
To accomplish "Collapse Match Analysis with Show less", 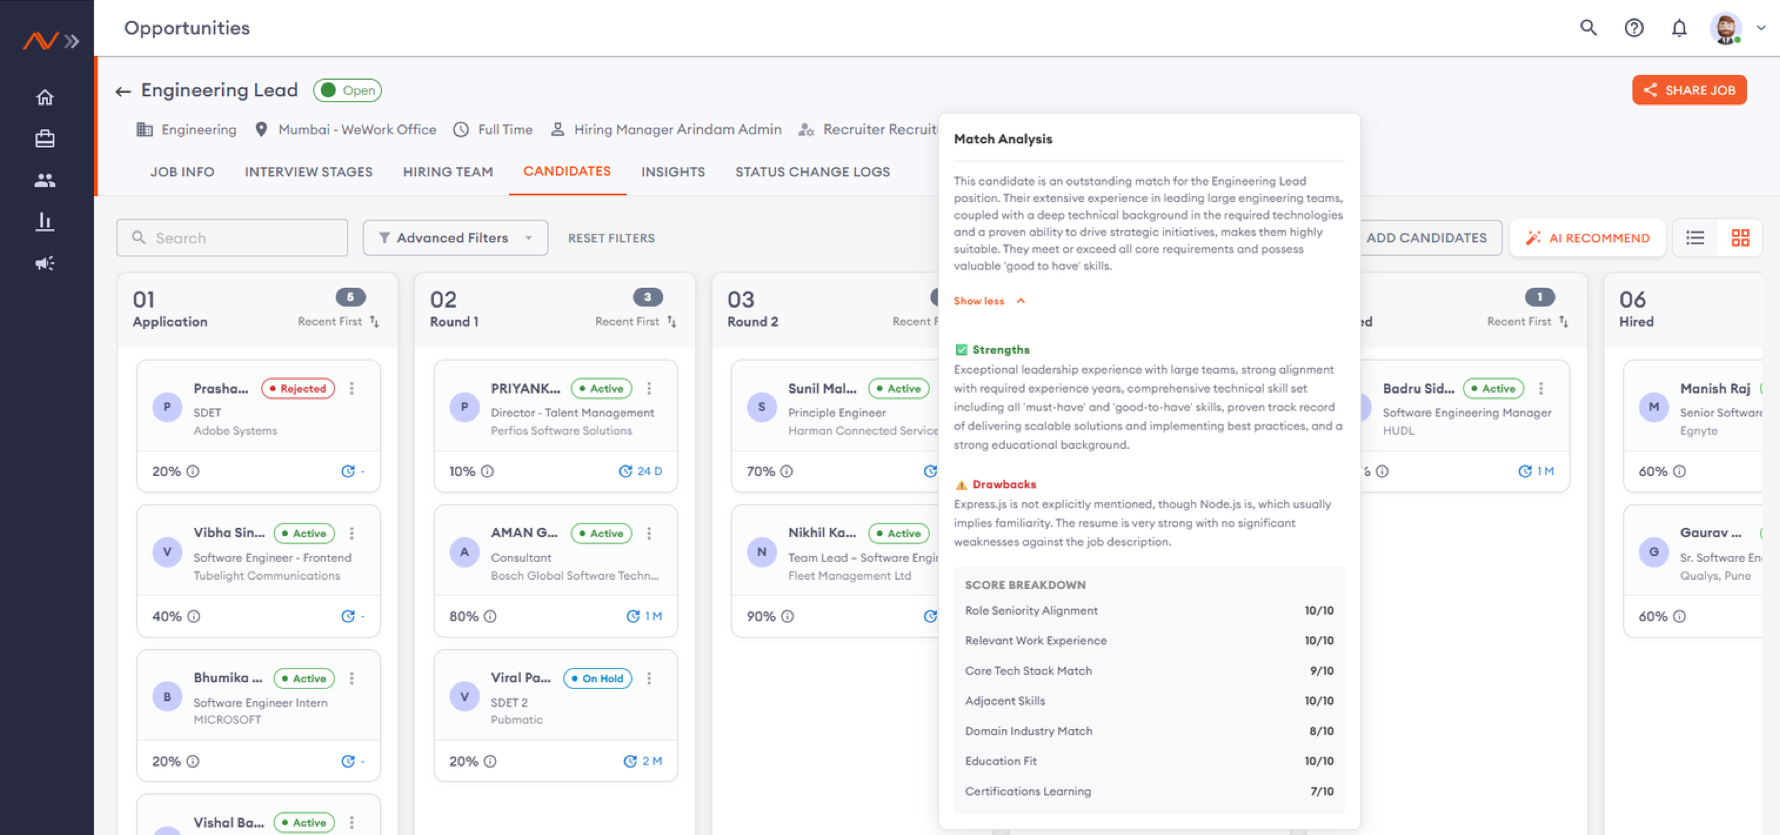I will [989, 301].
